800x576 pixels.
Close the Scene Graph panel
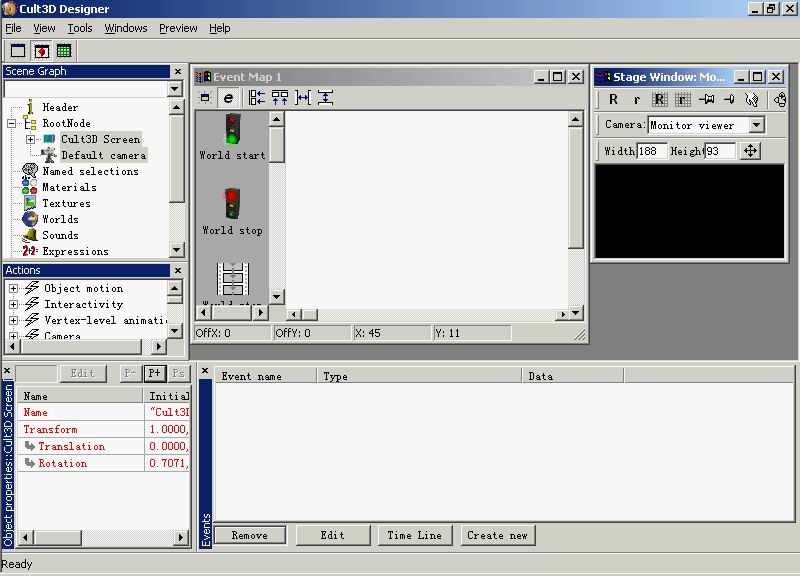pyautogui.click(x=178, y=71)
